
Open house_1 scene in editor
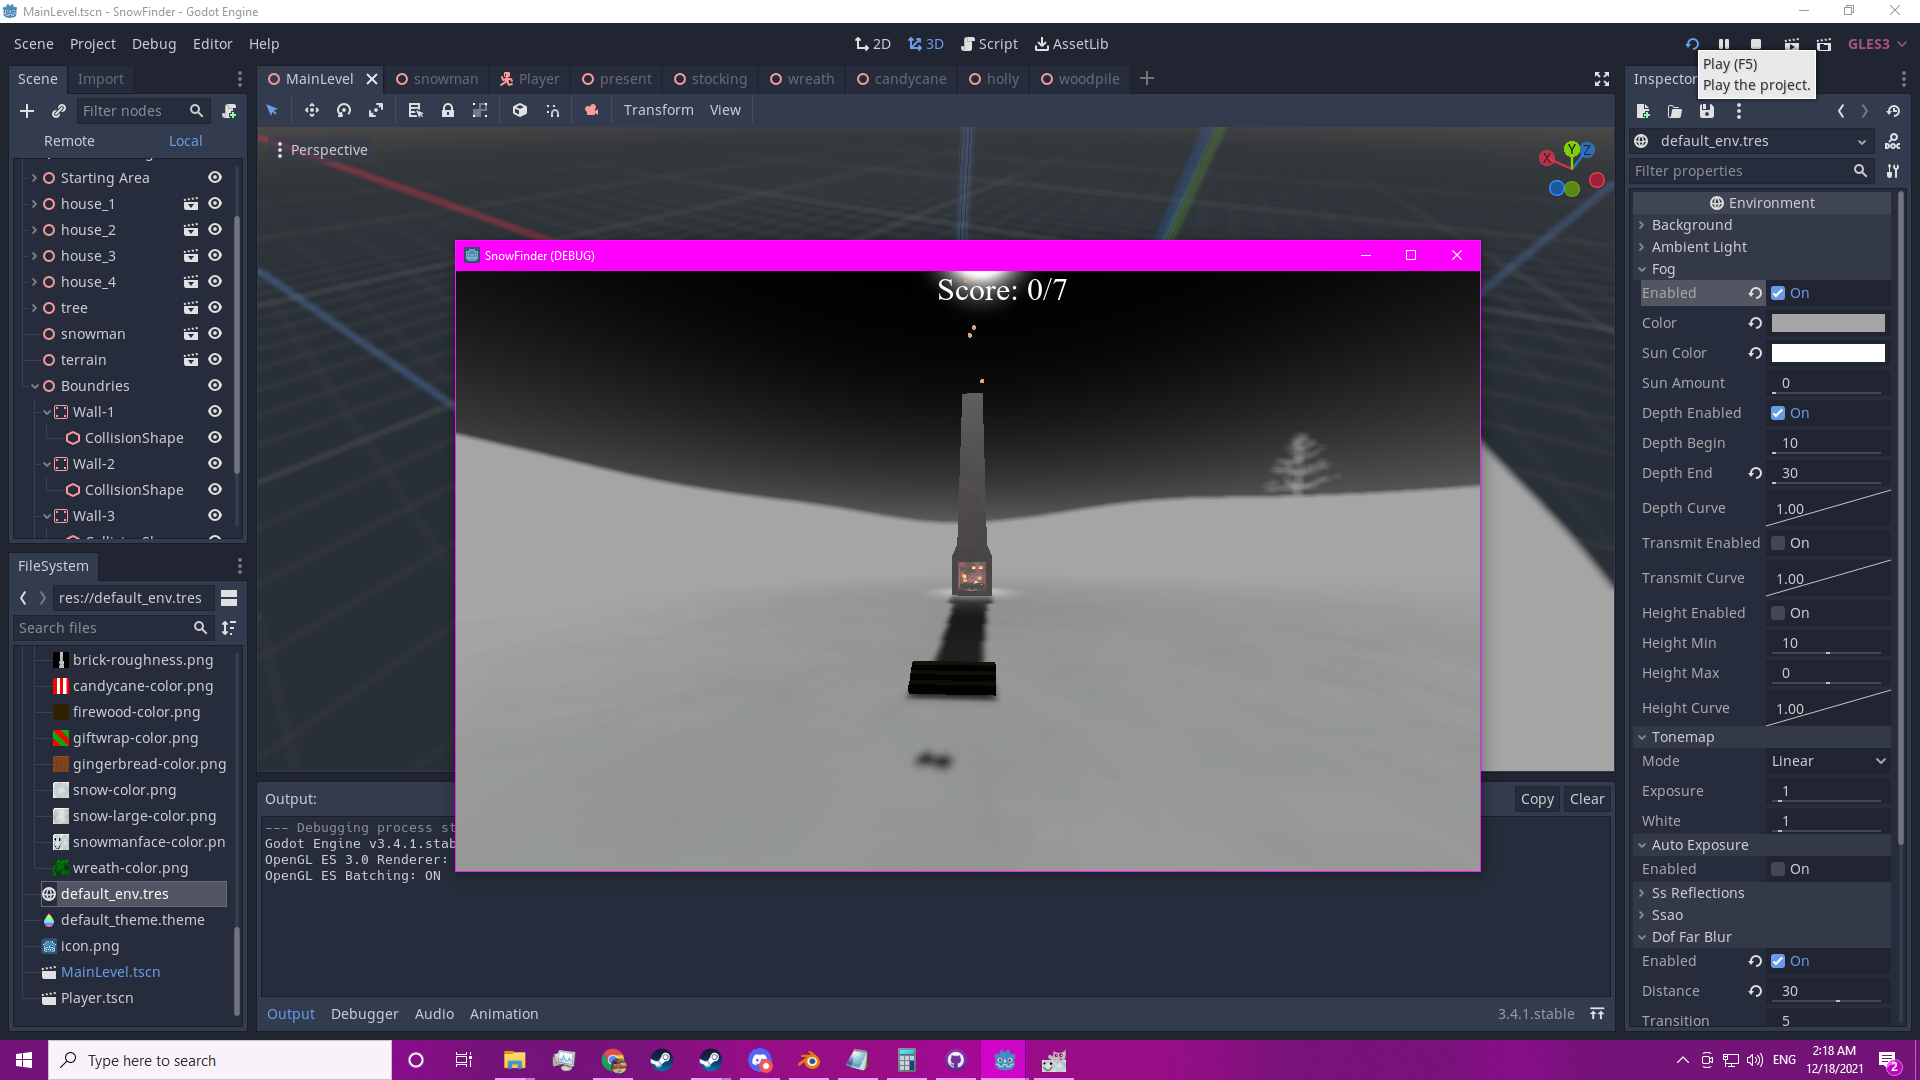pyautogui.click(x=190, y=204)
